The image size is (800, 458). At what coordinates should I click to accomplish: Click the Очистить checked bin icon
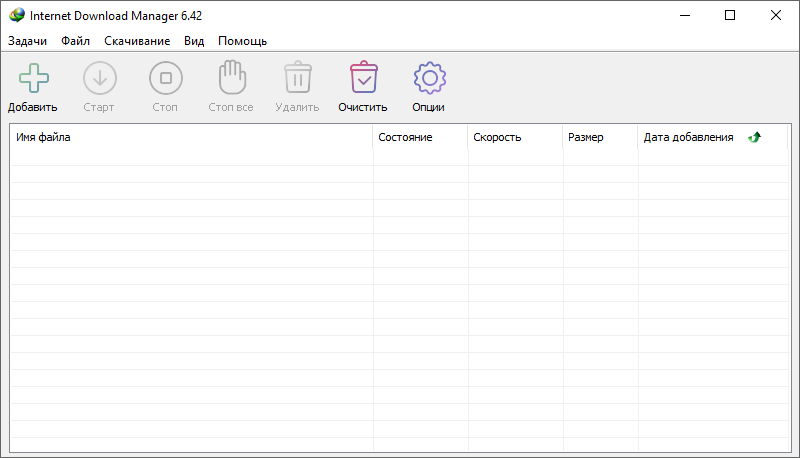pyautogui.click(x=364, y=77)
